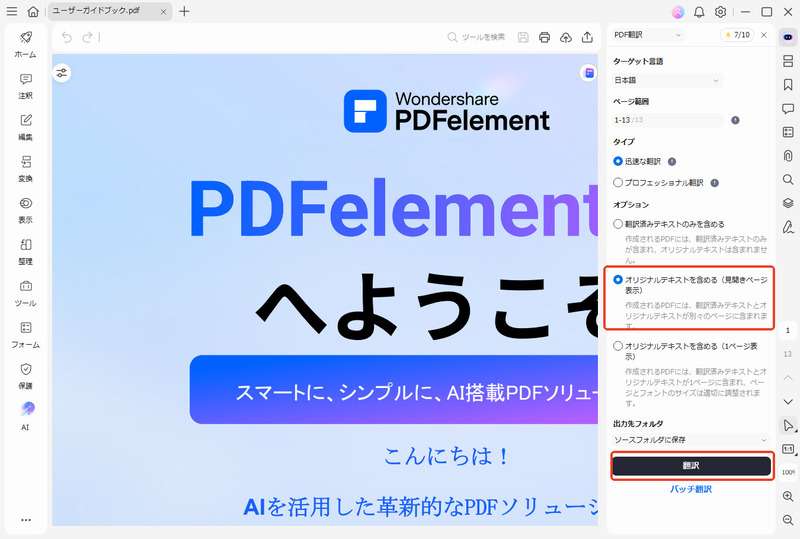
Task: Click the バッチ翻訳 link
Action: point(691,489)
